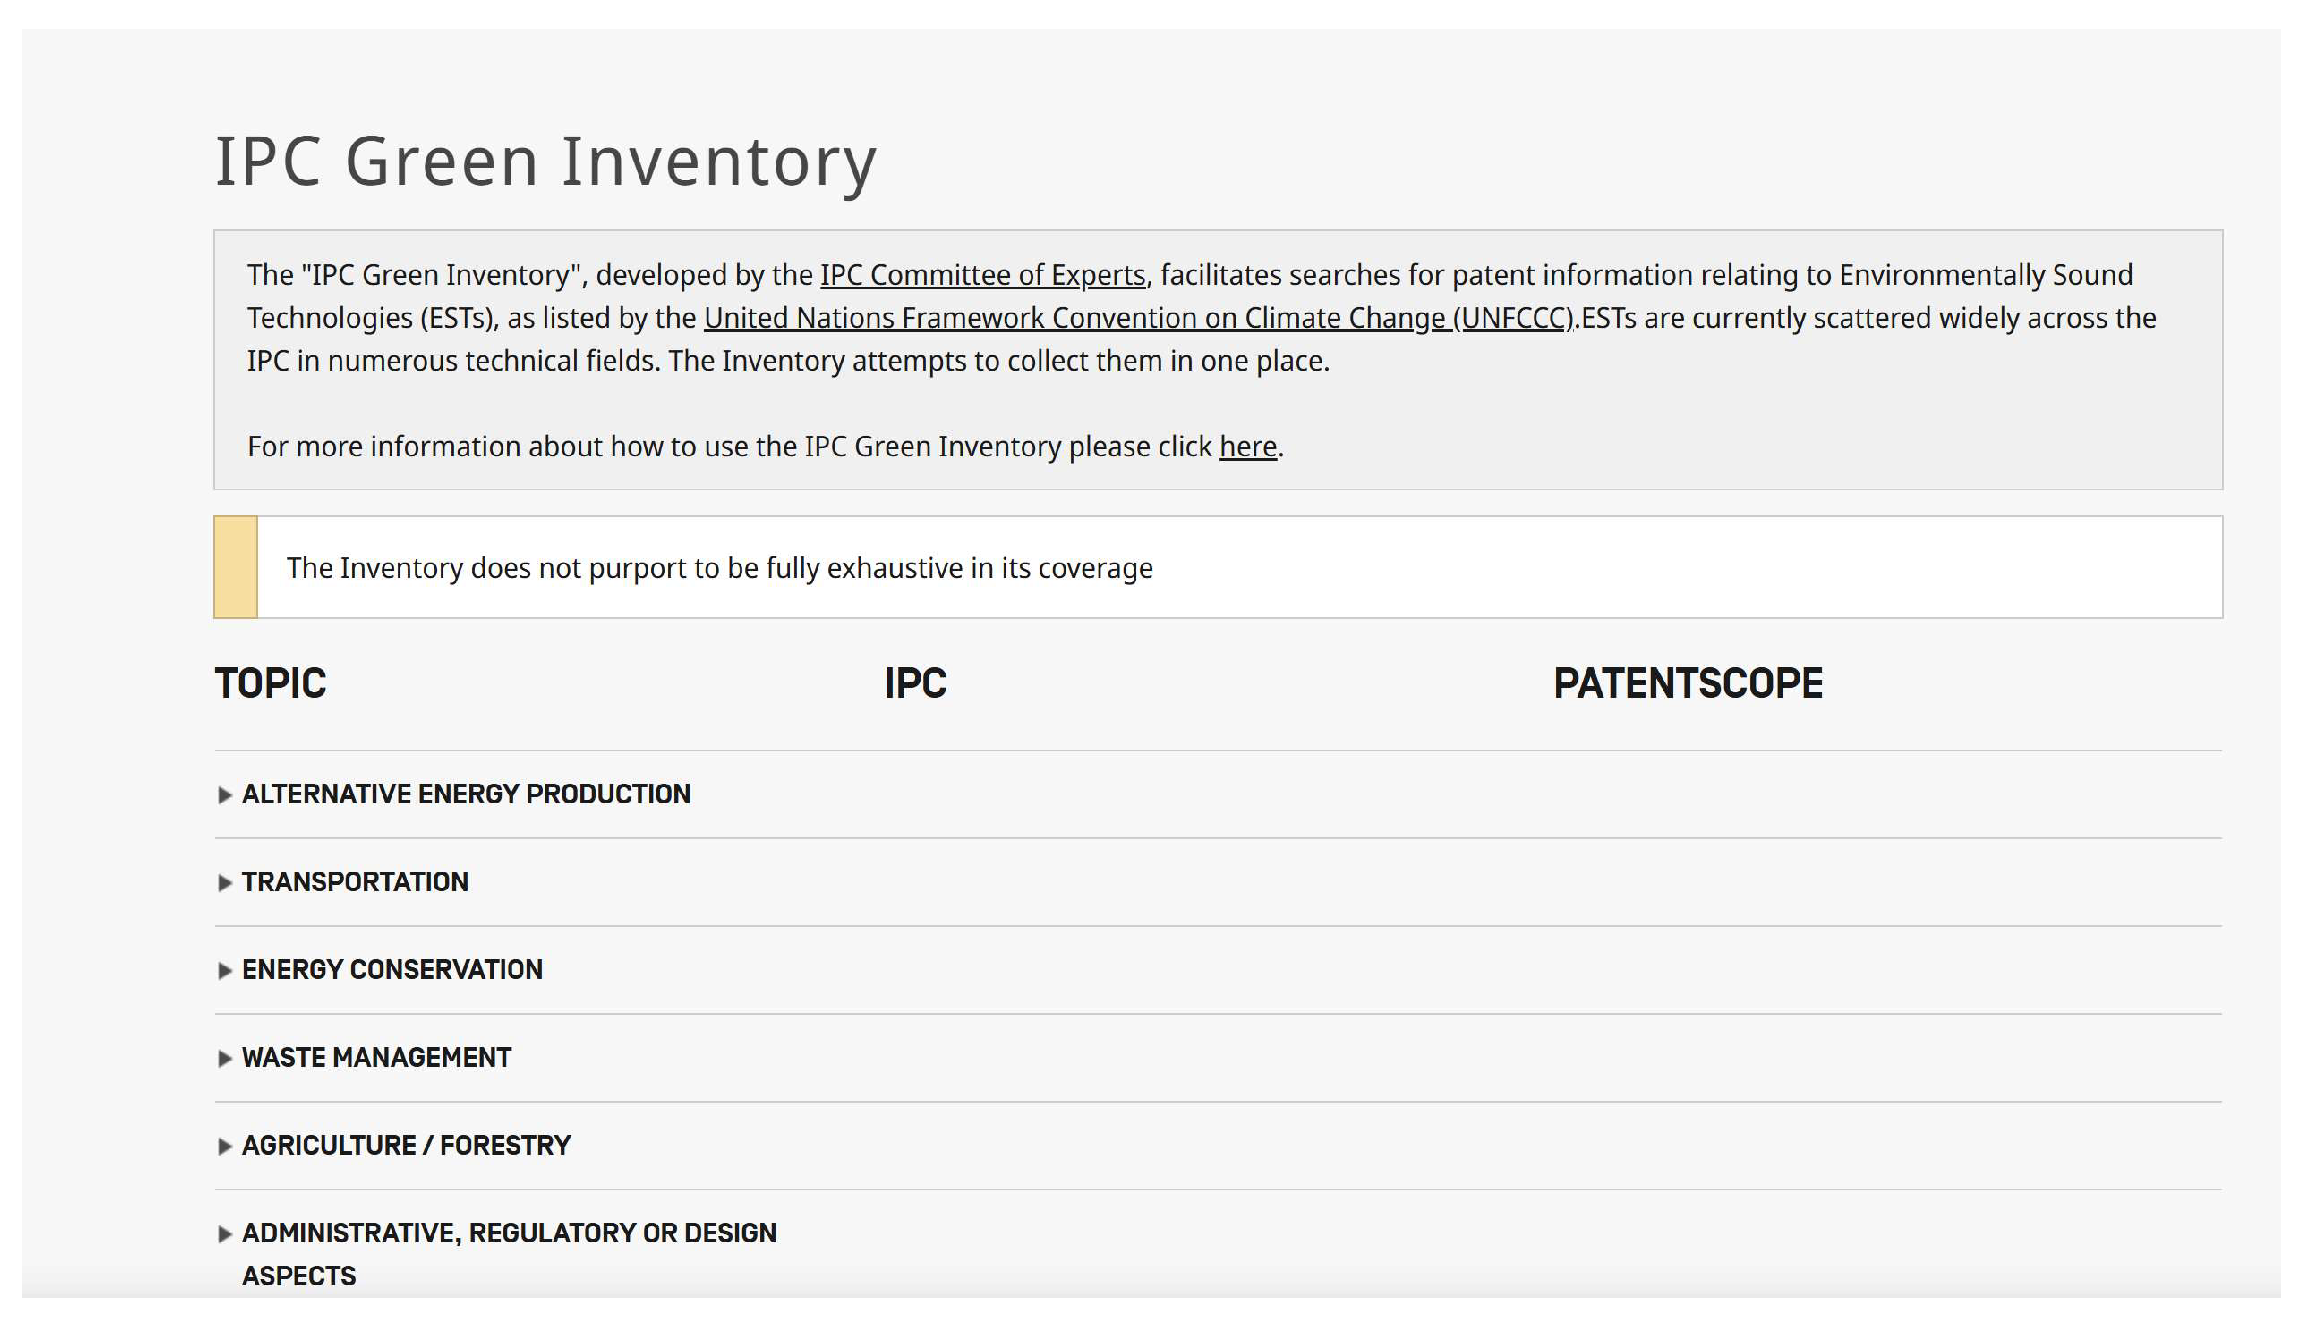Expand the Energy Conservation arrow

coord(225,971)
